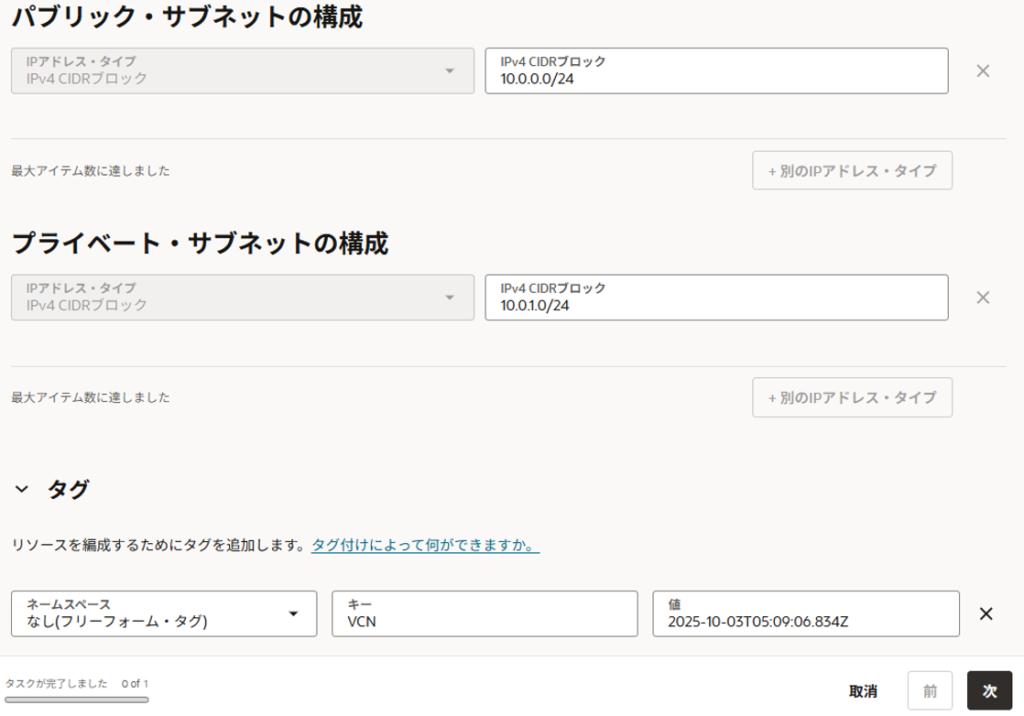Remove the private subnet CIDR block row
This screenshot has width=1024, height=716.
coord(982,298)
